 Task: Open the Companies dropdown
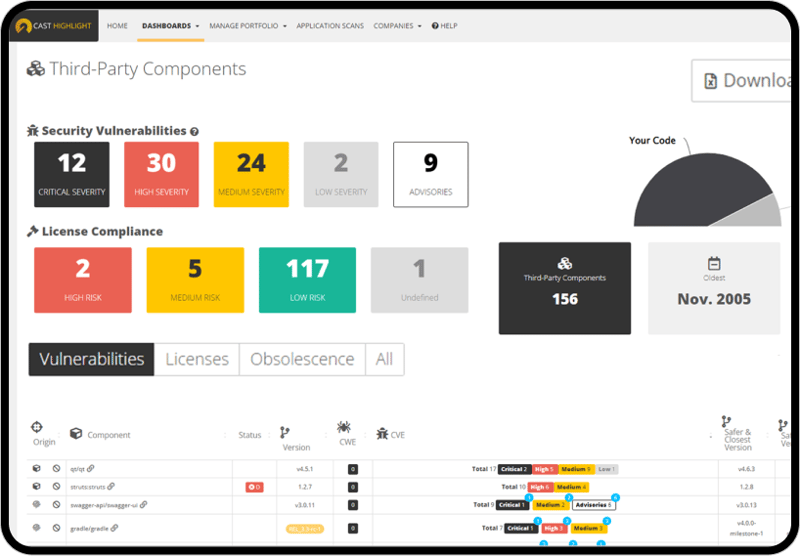click(397, 26)
